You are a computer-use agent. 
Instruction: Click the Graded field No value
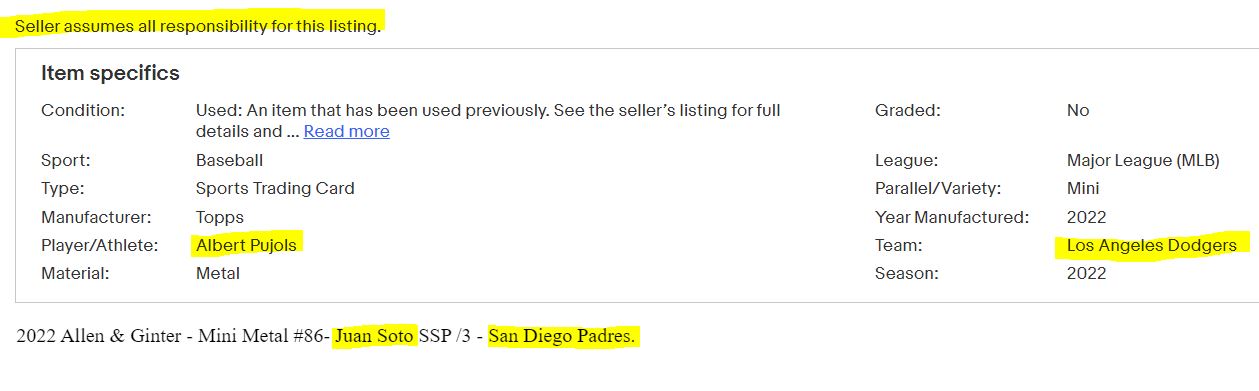[1078, 110]
